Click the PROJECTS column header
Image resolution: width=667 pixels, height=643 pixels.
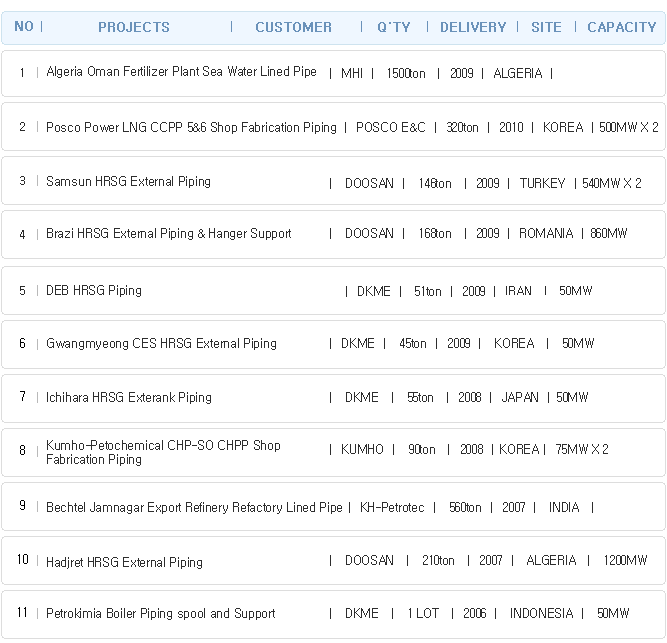coord(134,27)
